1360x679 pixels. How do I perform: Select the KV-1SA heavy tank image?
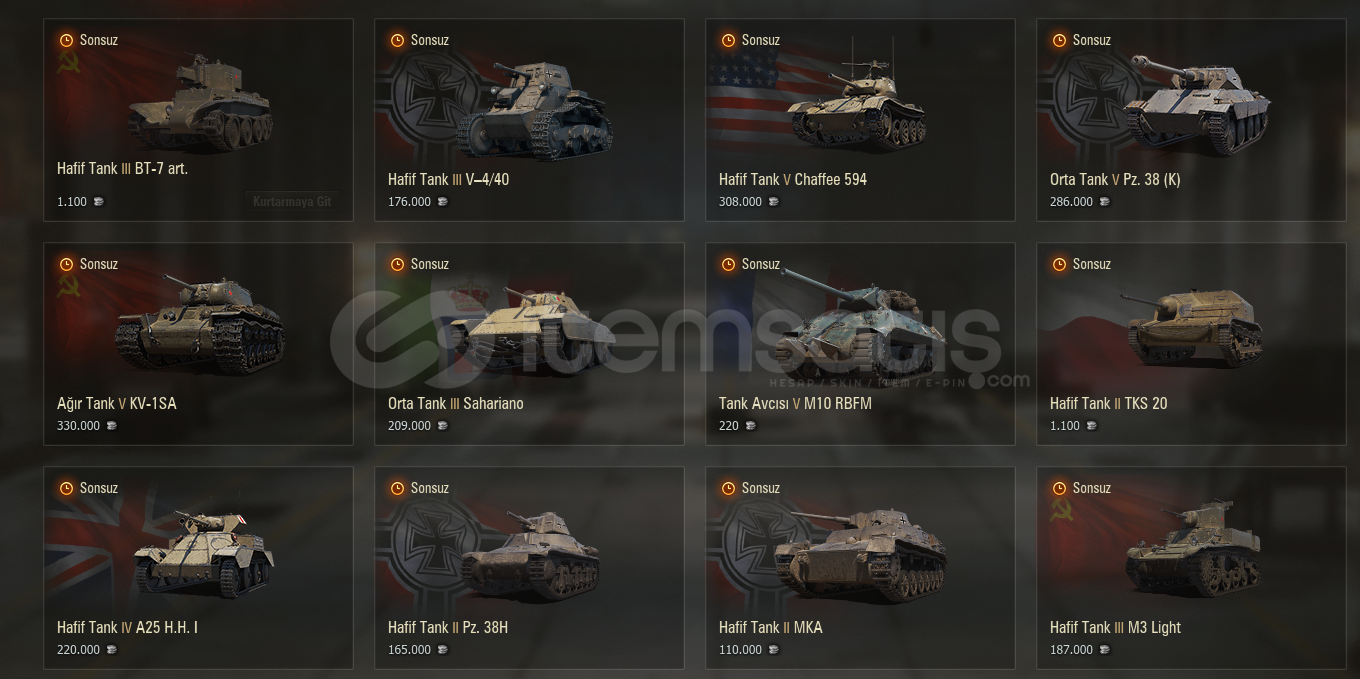point(200,323)
